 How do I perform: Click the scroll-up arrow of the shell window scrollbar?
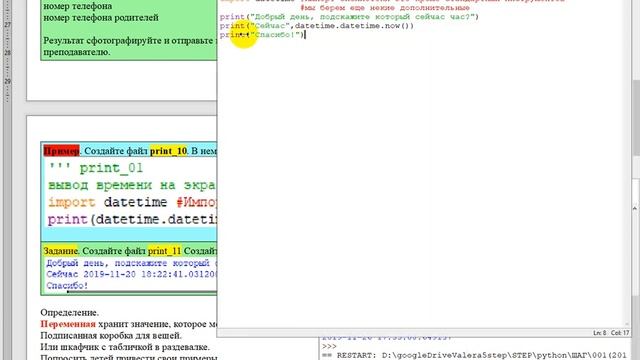point(635,208)
